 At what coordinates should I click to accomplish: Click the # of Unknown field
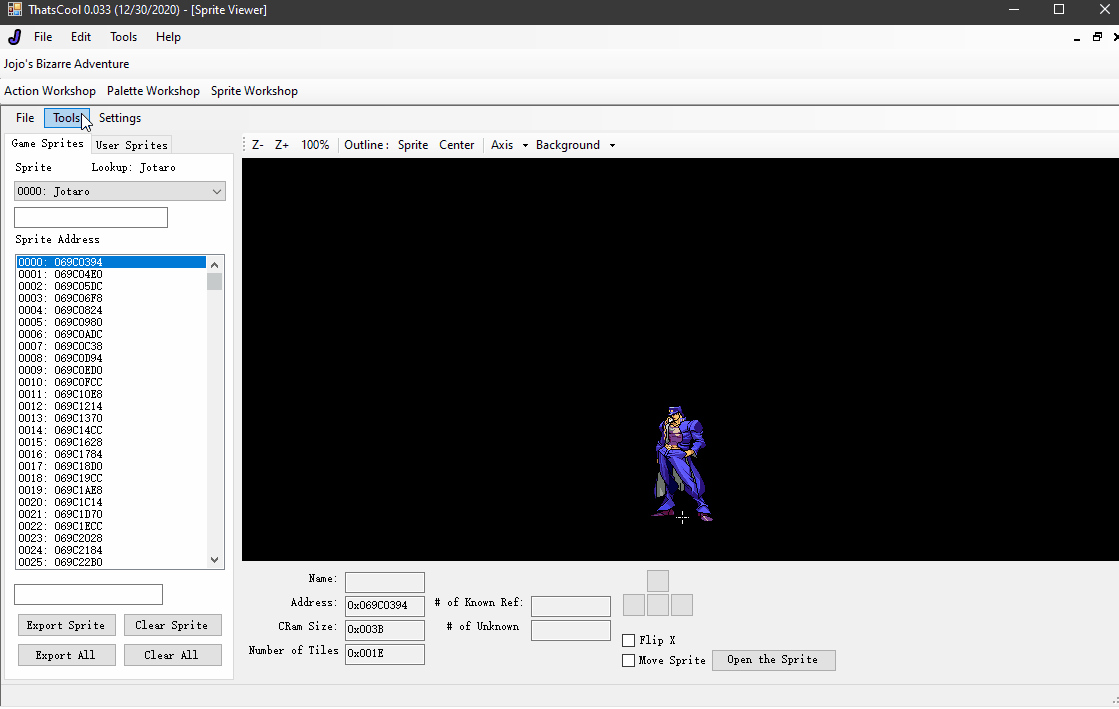pos(571,630)
